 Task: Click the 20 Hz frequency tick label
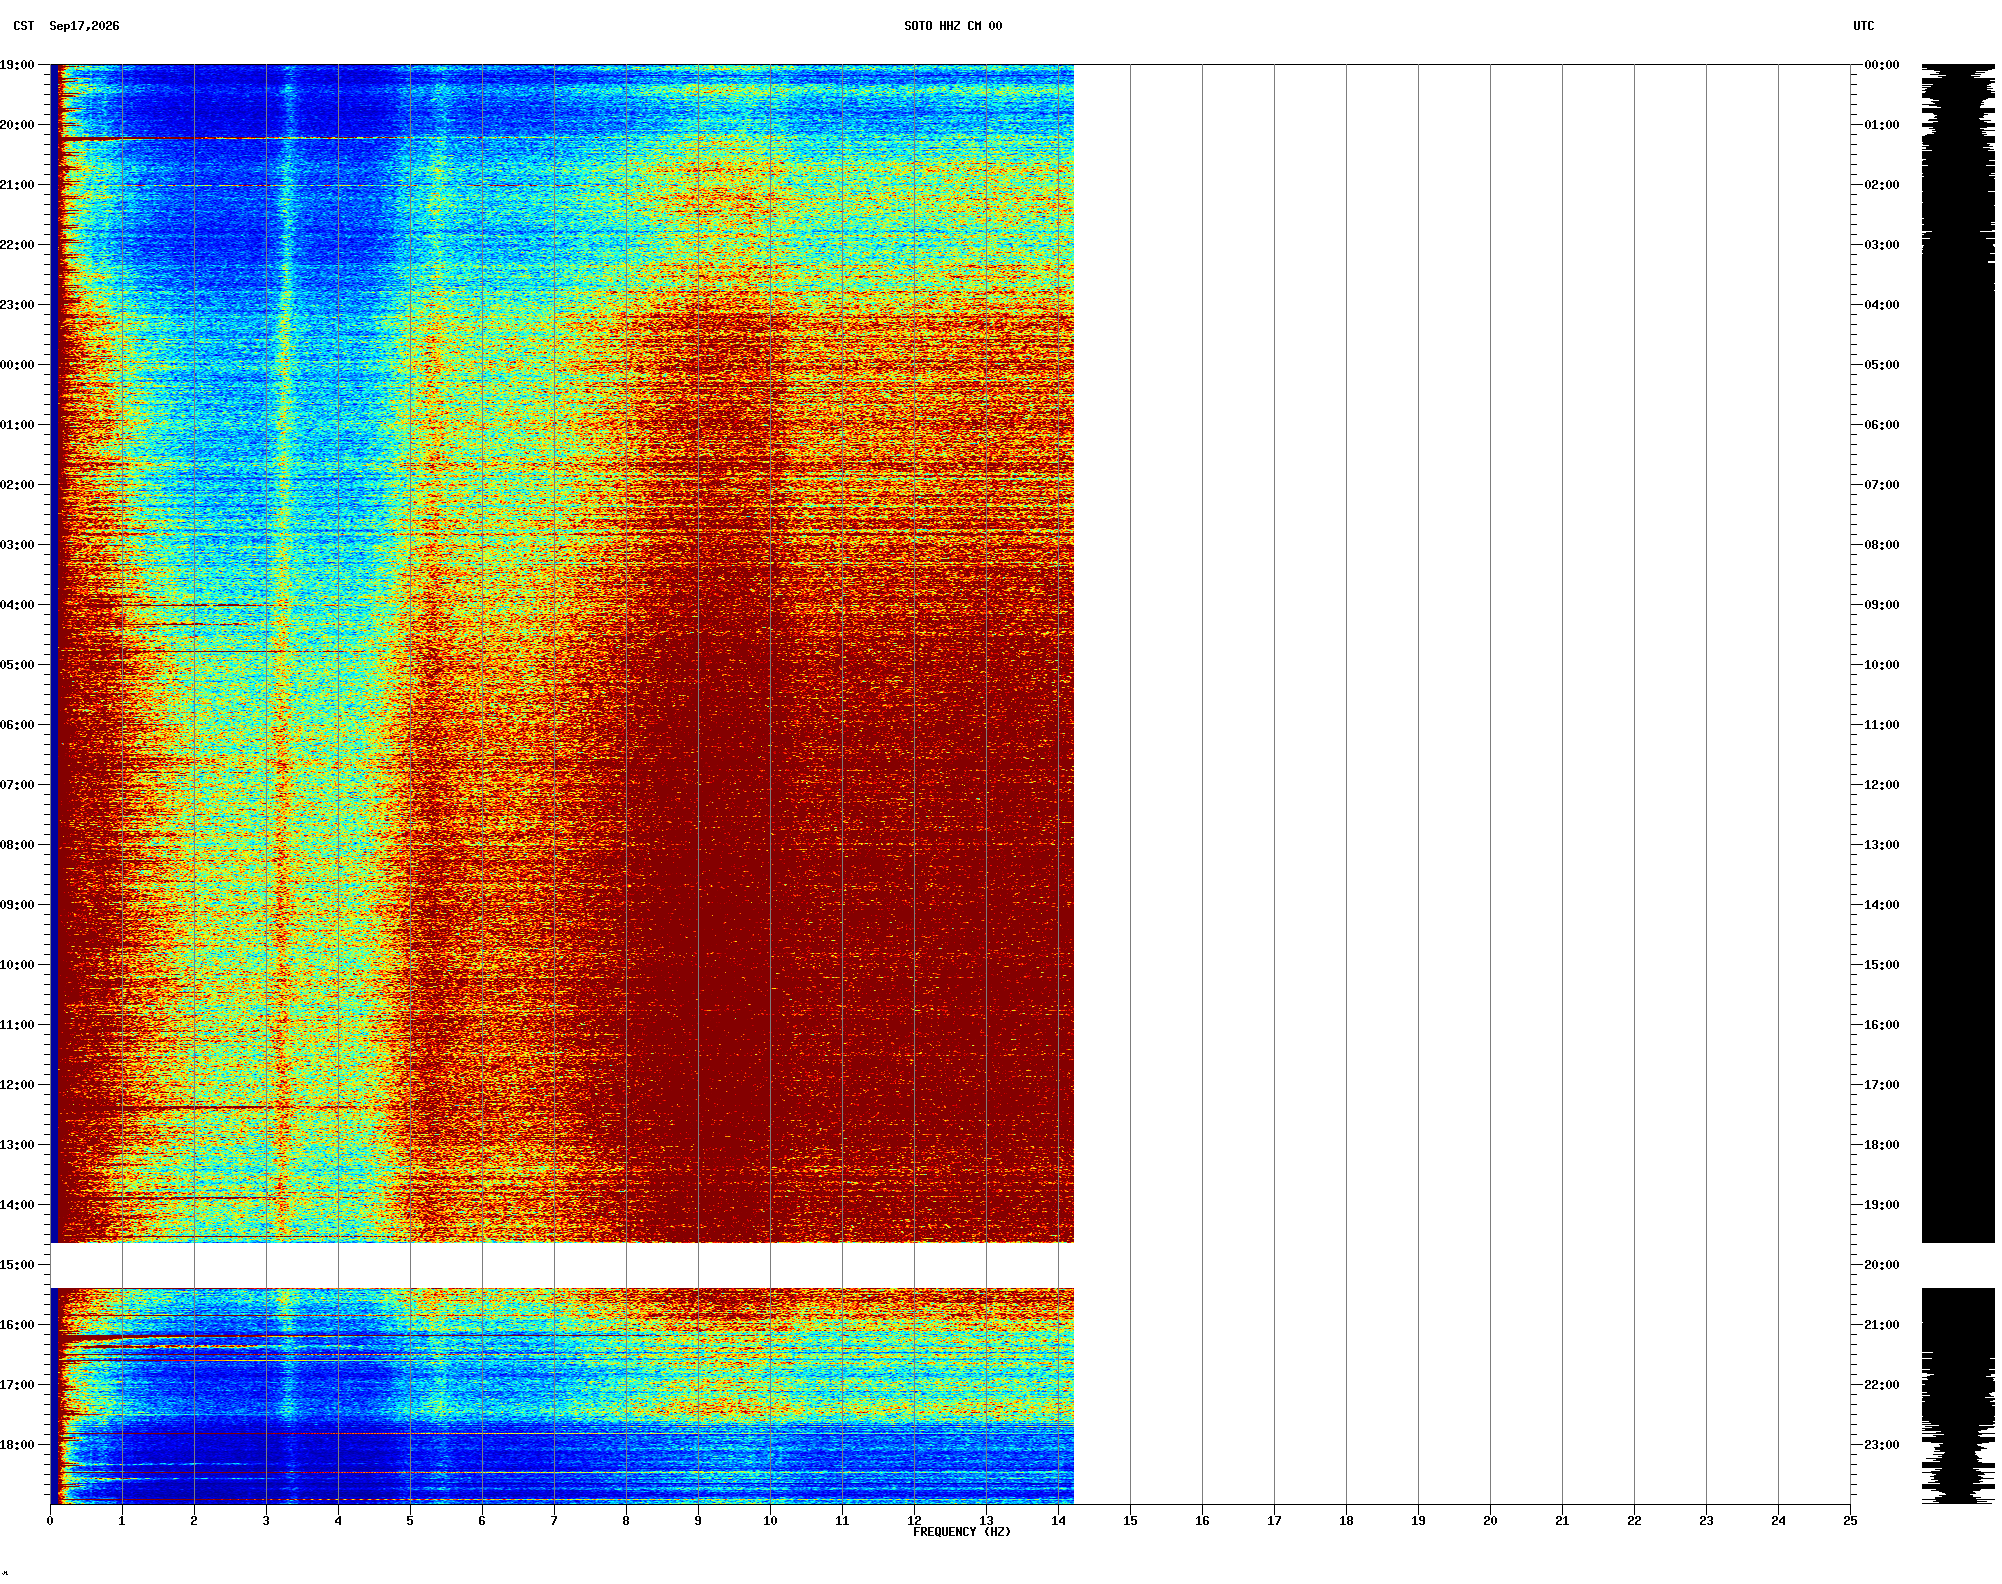tap(1490, 1521)
